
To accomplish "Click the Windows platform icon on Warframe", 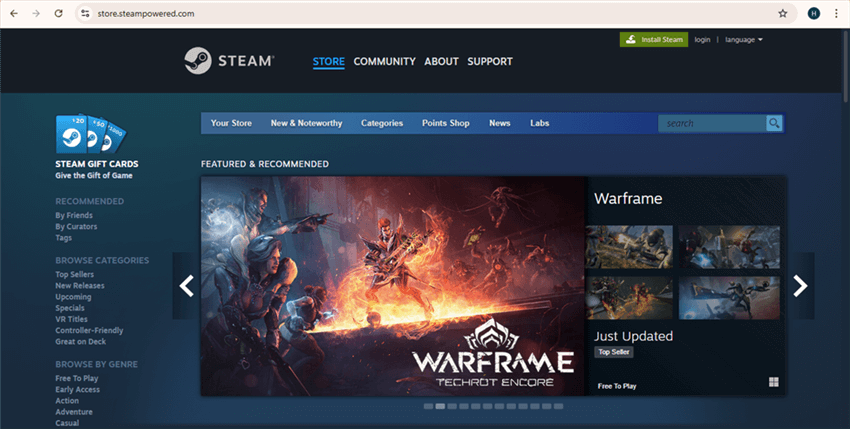I will (x=774, y=382).
